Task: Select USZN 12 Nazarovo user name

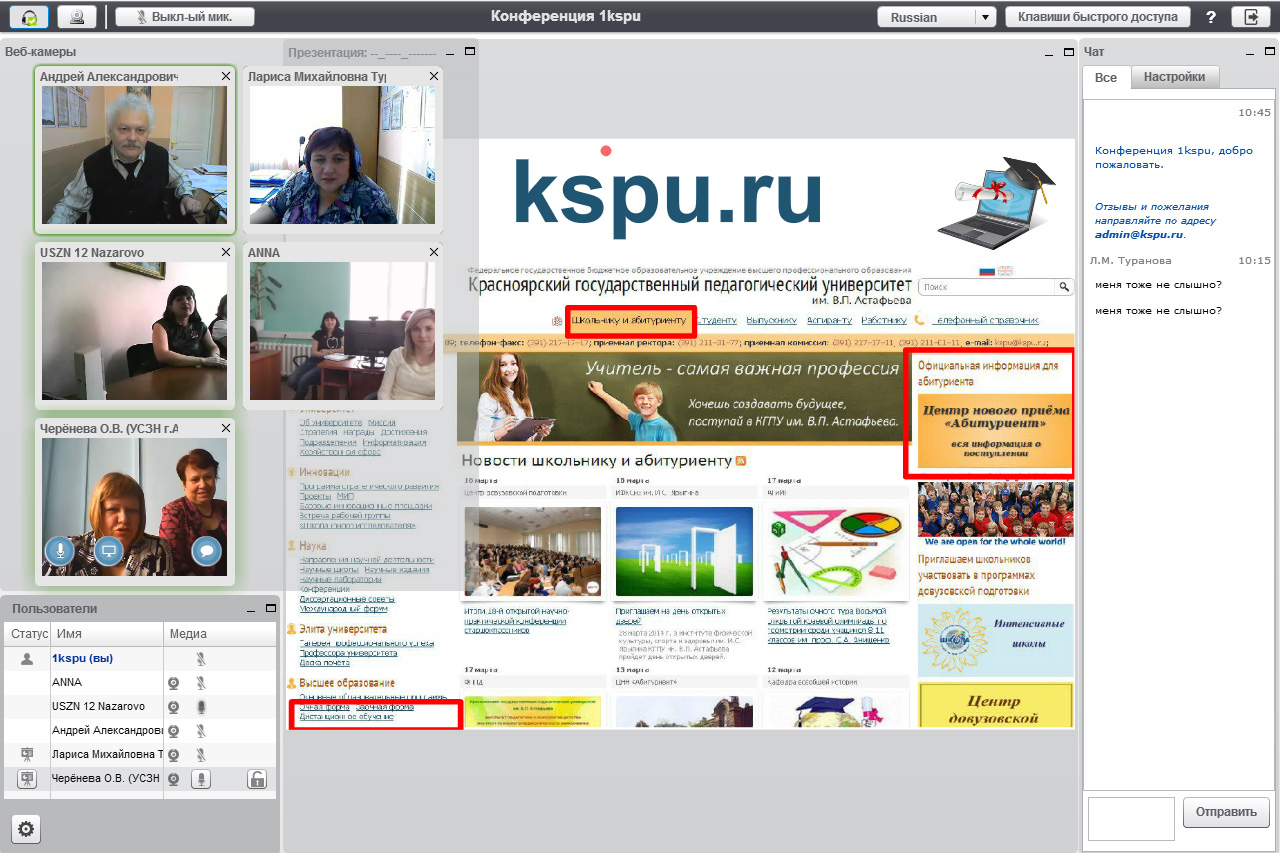Action: point(98,707)
